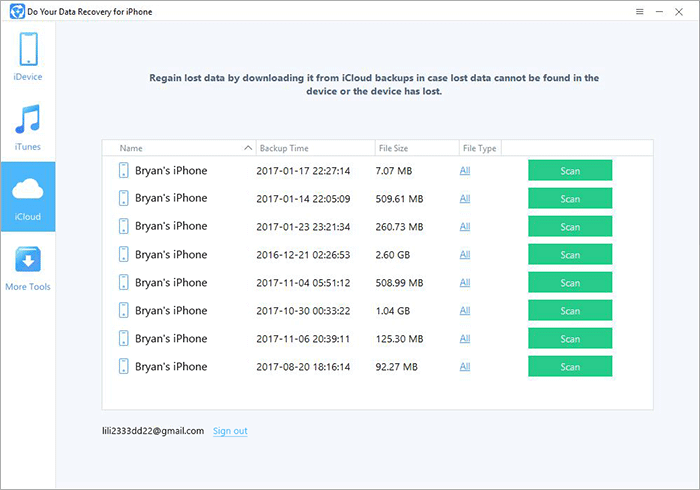Open the hamburger menu in title bar

pyautogui.click(x=640, y=12)
